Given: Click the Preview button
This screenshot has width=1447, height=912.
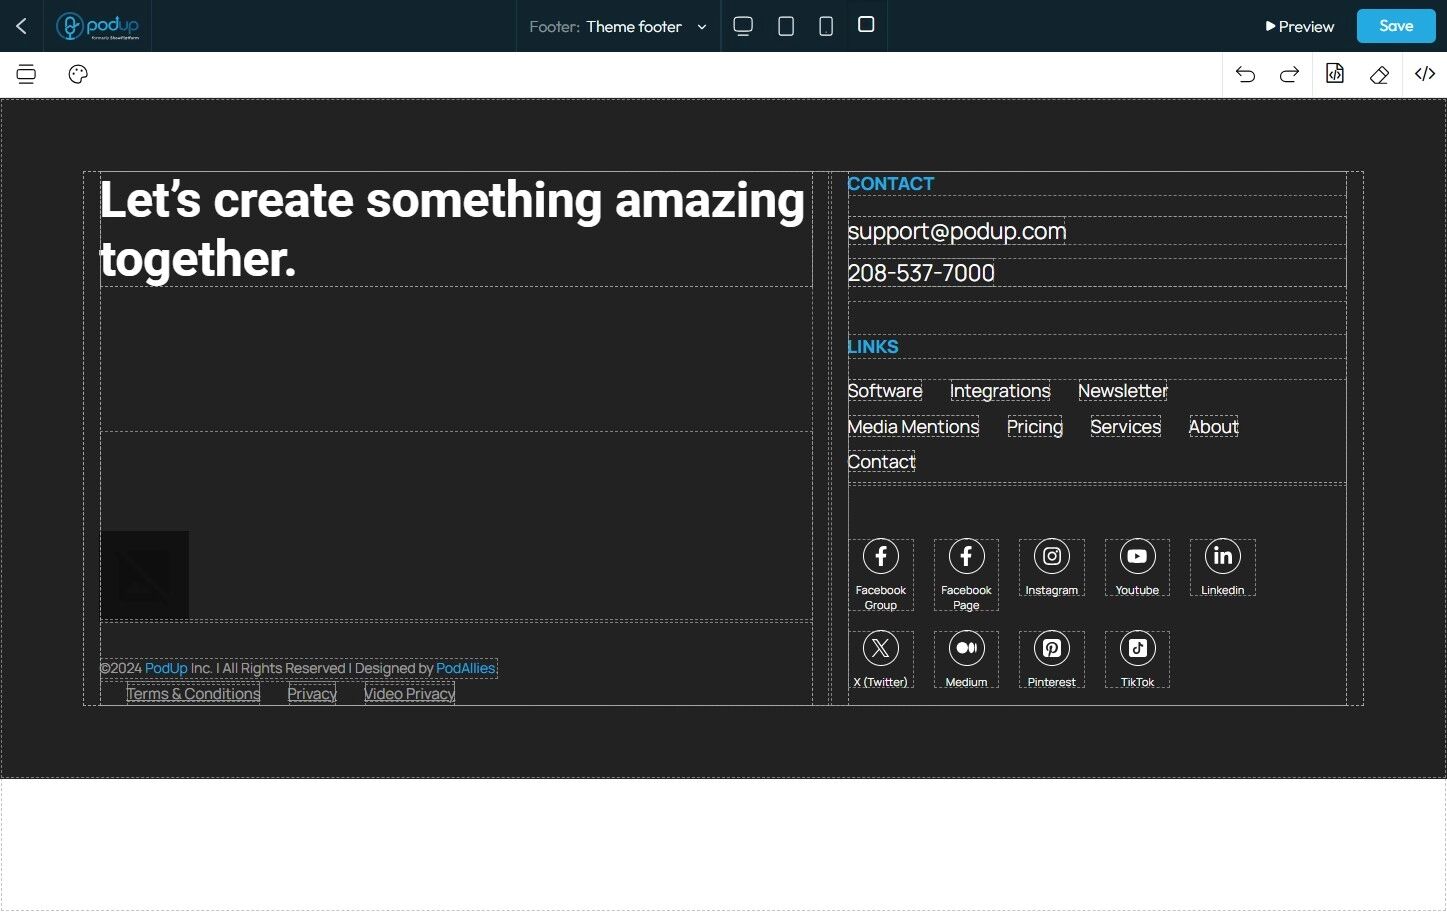Looking at the screenshot, I should (1299, 27).
